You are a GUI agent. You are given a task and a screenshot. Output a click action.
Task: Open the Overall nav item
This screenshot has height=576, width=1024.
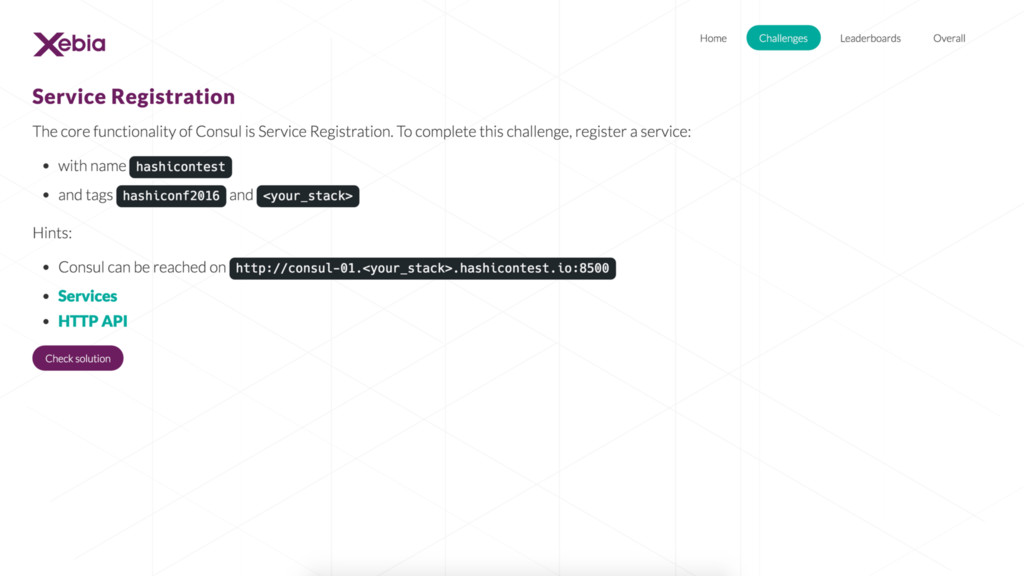[949, 38]
